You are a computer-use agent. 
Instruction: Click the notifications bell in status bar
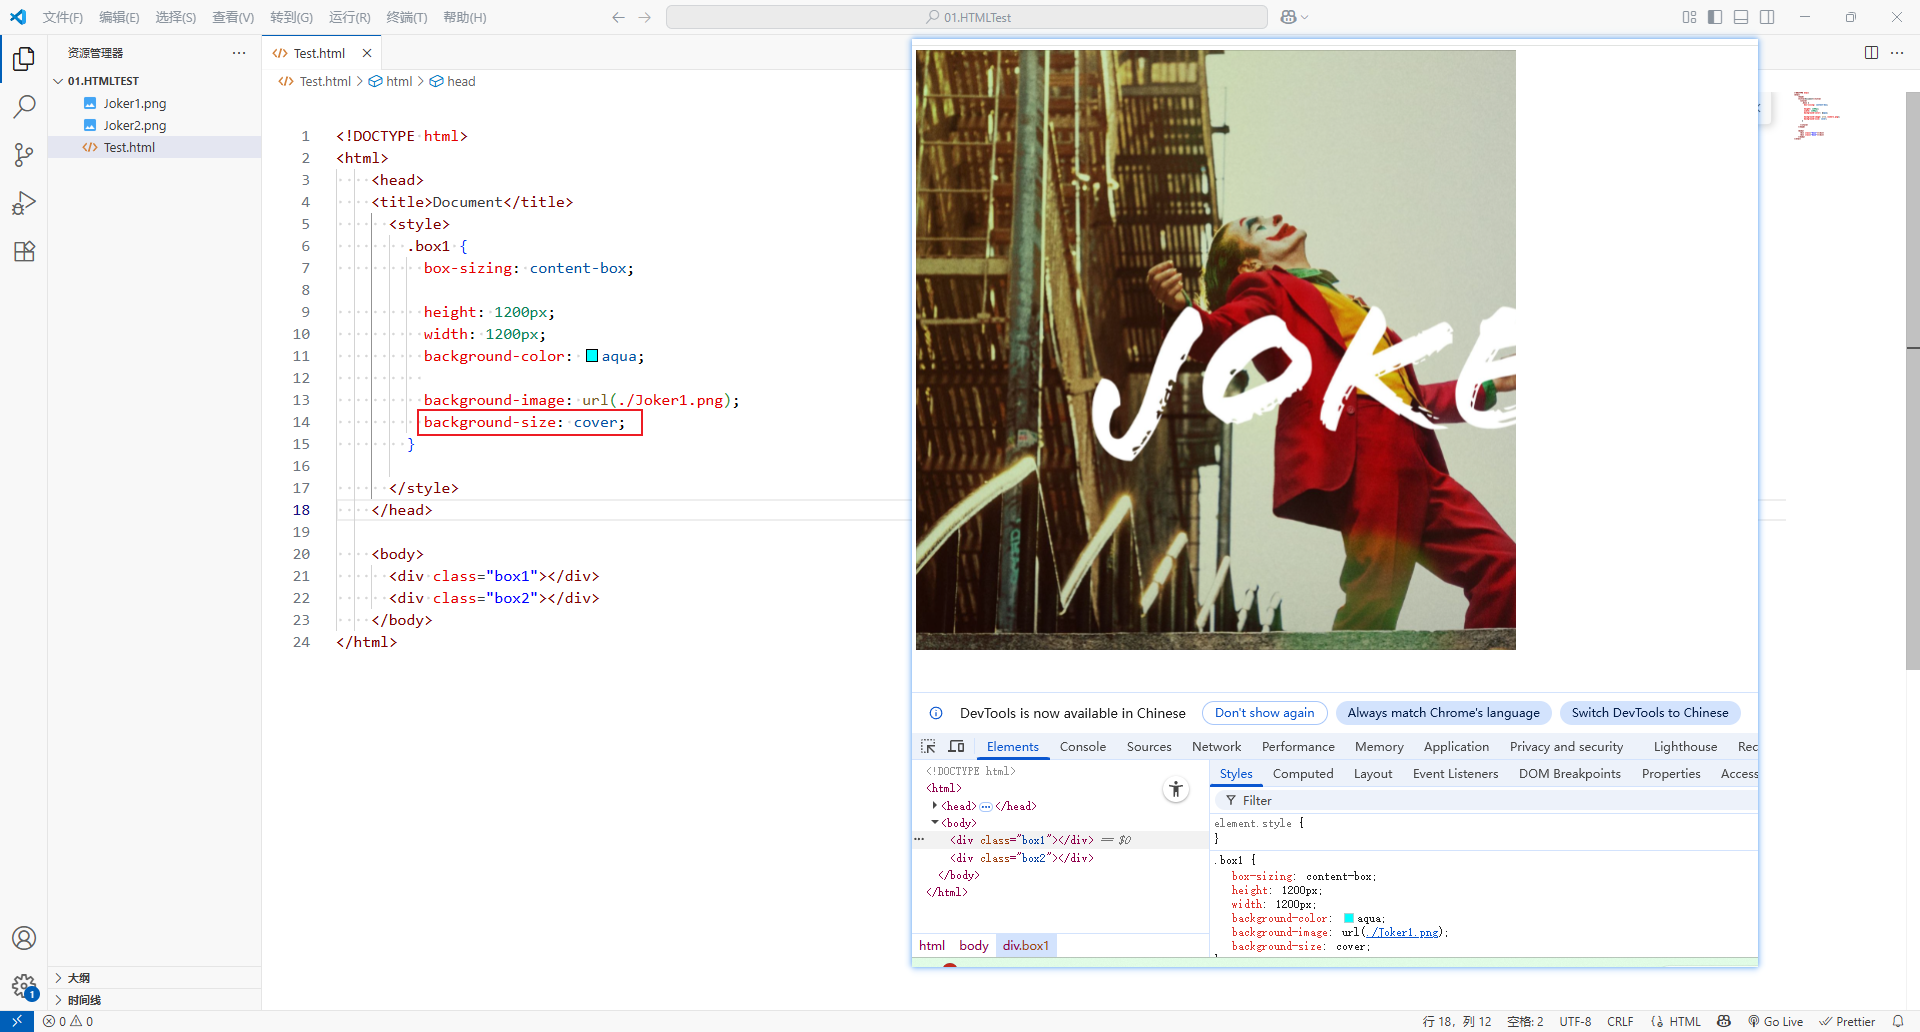point(1898,1021)
